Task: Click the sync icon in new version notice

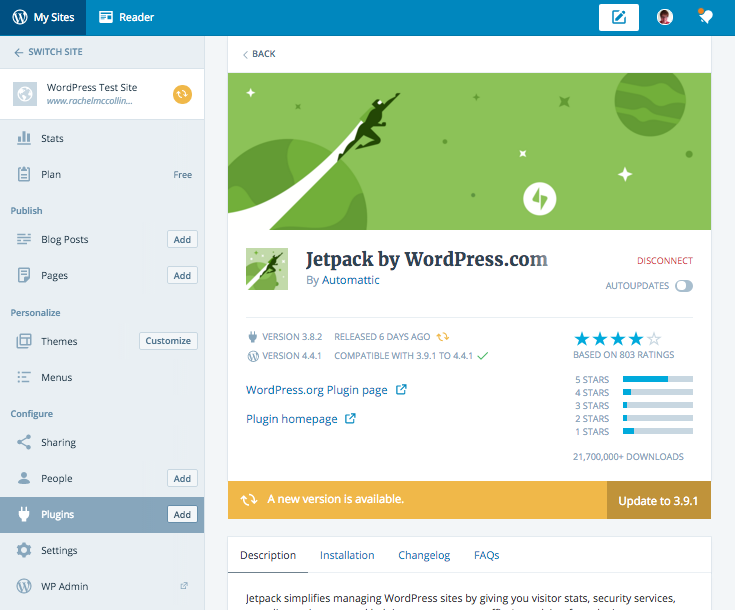Action: [x=249, y=500]
